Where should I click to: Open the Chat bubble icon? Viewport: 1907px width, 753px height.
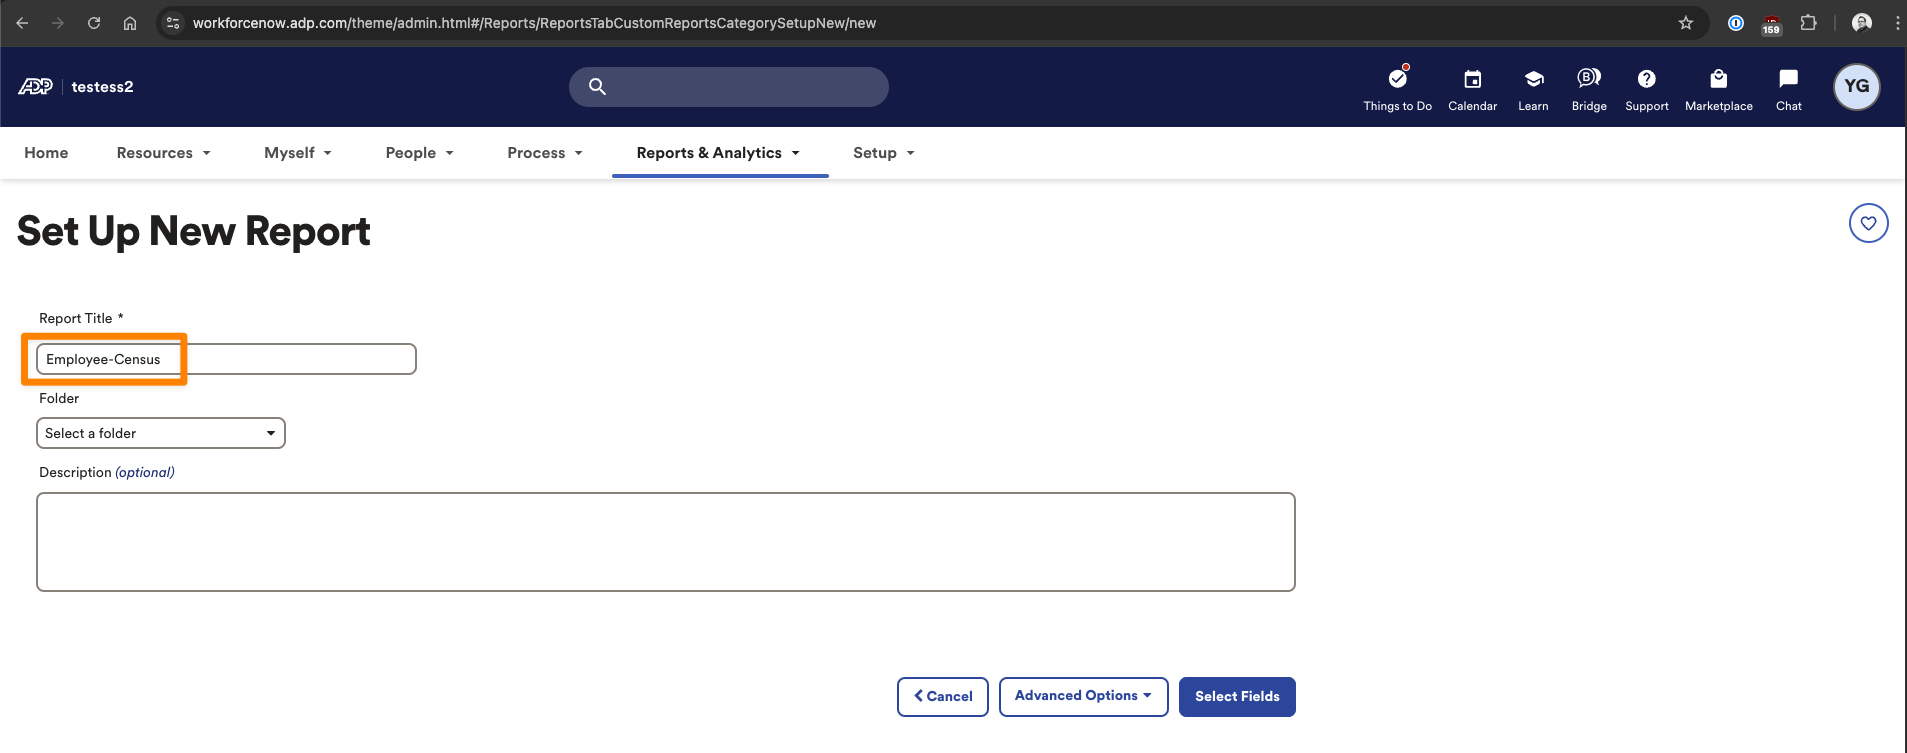[x=1789, y=79]
